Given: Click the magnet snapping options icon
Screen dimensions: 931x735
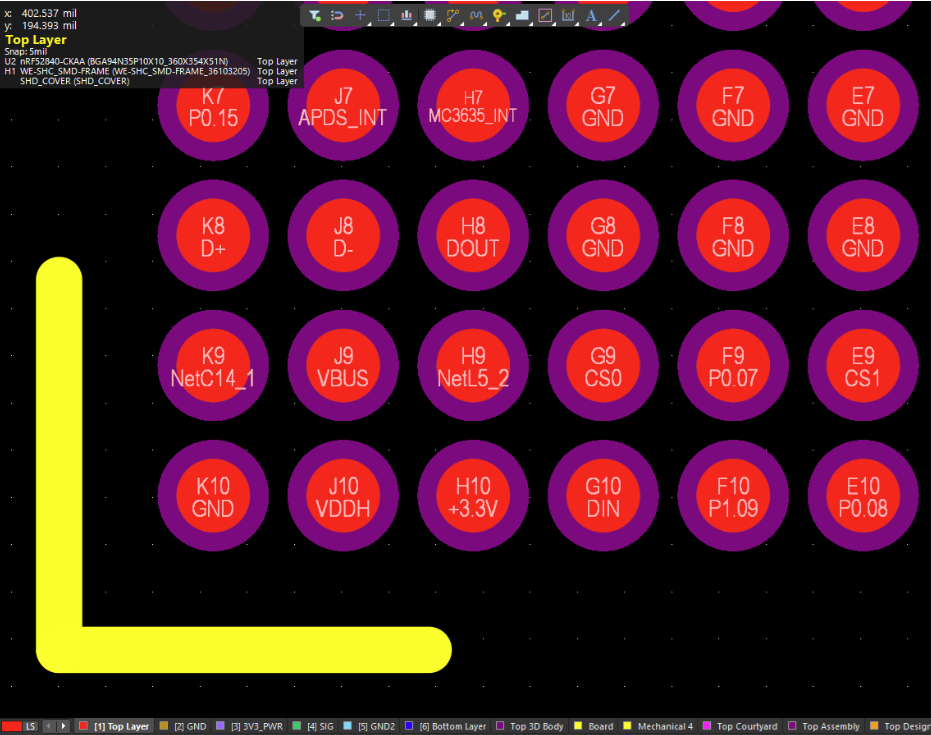Looking at the screenshot, I should click(338, 15).
